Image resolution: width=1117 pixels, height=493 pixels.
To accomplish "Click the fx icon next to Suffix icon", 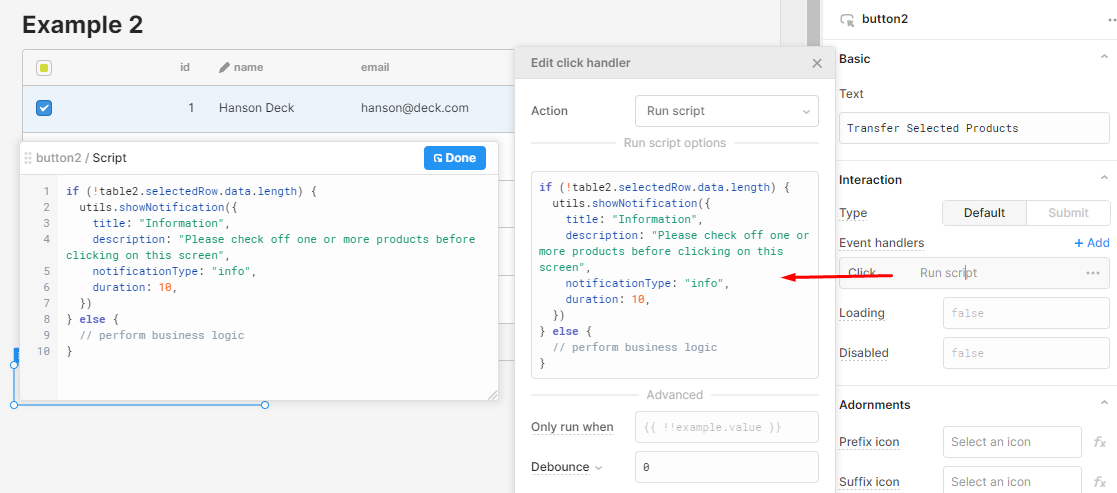I will [x=1099, y=482].
